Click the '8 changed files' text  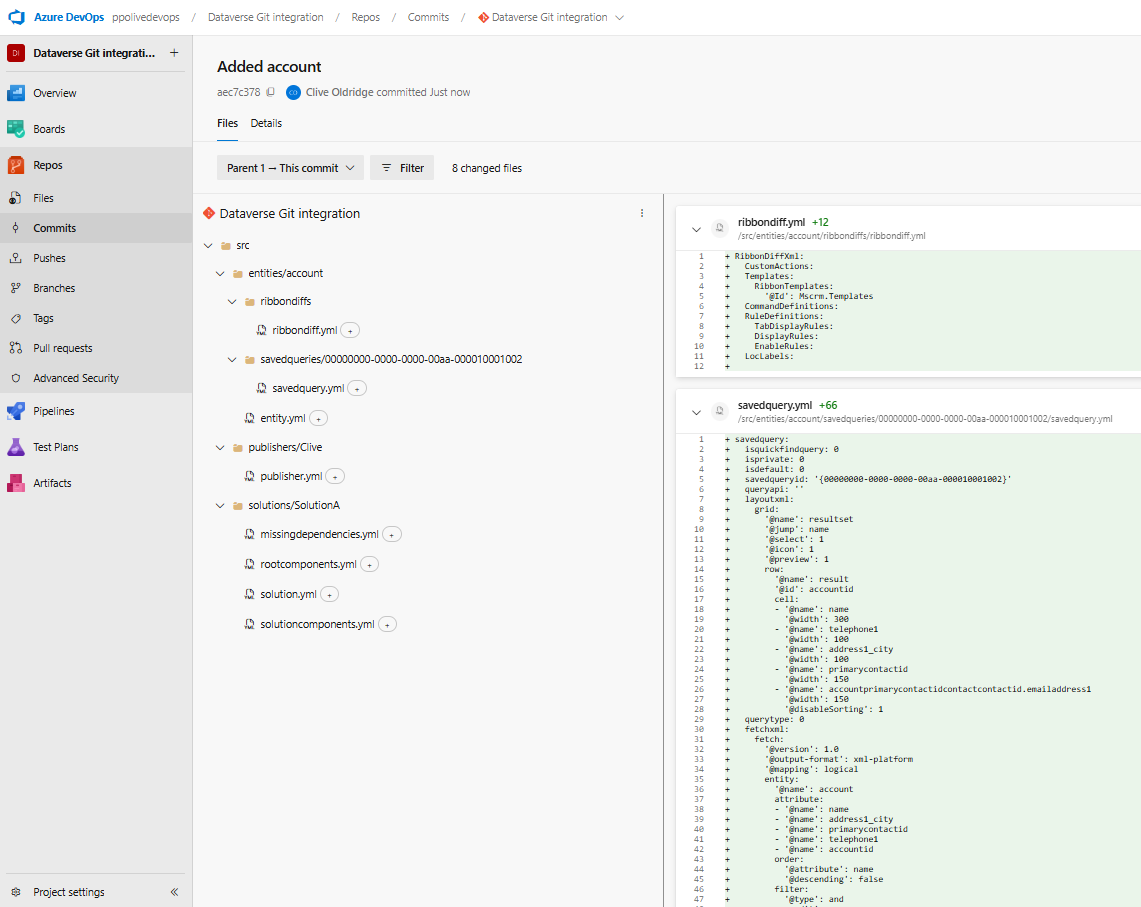pos(487,168)
